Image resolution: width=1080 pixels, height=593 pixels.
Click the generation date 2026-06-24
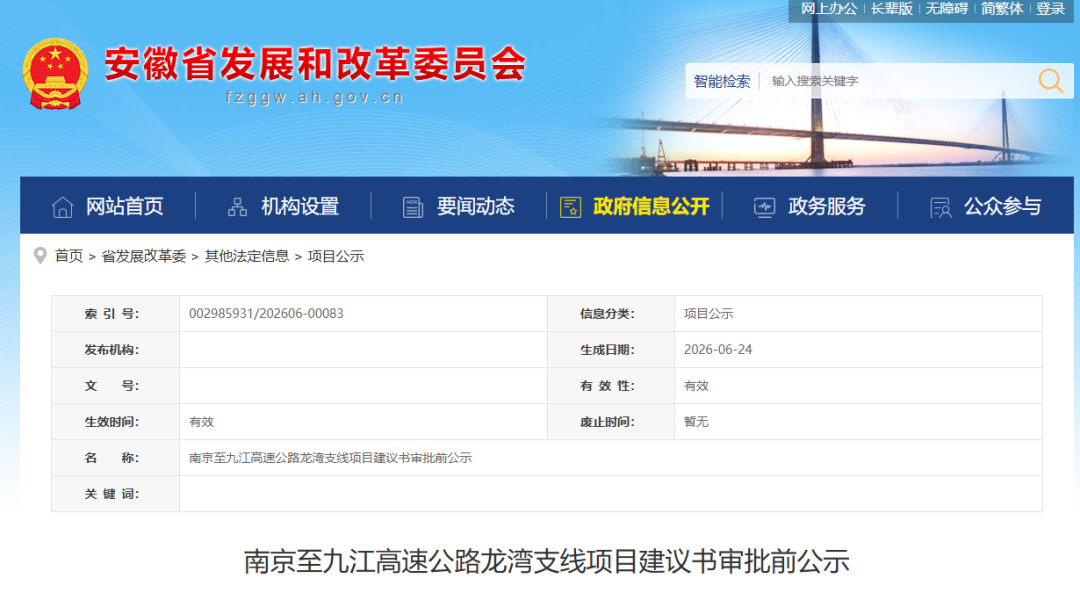pyautogui.click(x=718, y=350)
